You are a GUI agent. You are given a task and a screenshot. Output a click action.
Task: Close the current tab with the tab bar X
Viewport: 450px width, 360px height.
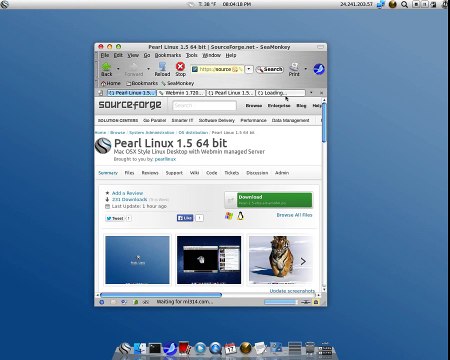[x=321, y=93]
